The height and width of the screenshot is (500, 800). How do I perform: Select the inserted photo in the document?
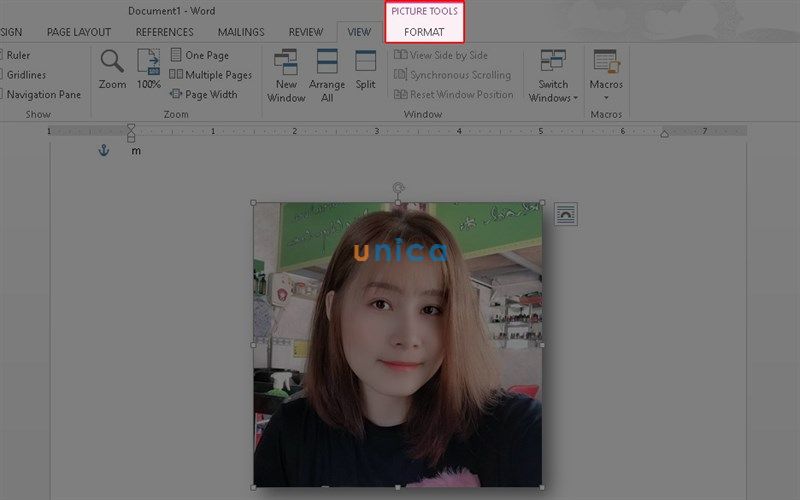tap(397, 344)
